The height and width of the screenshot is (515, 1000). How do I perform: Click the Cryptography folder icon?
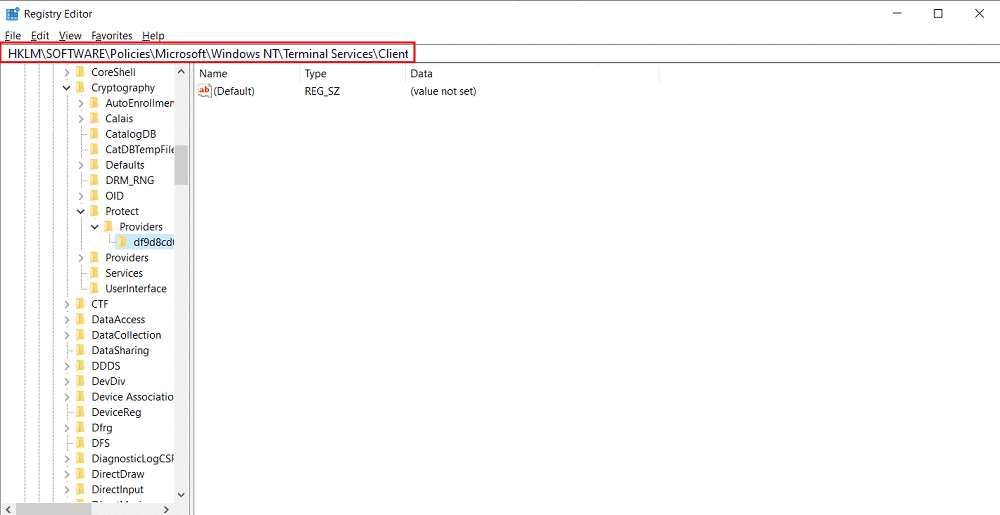[x=80, y=88]
